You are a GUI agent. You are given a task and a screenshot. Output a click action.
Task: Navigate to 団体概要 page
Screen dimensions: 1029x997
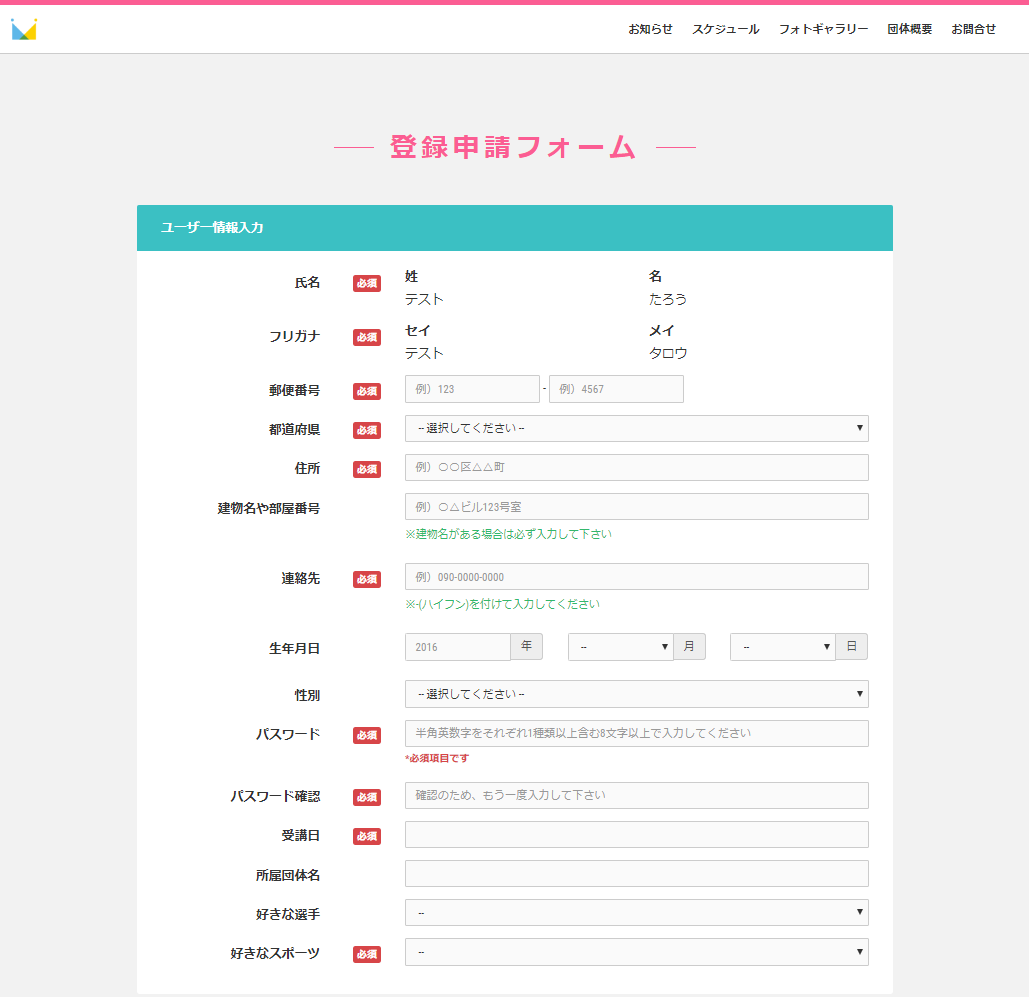click(909, 29)
